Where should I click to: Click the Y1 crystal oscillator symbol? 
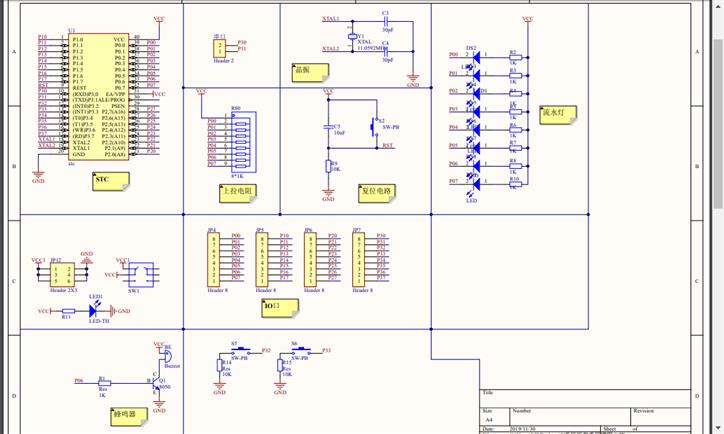click(352, 37)
